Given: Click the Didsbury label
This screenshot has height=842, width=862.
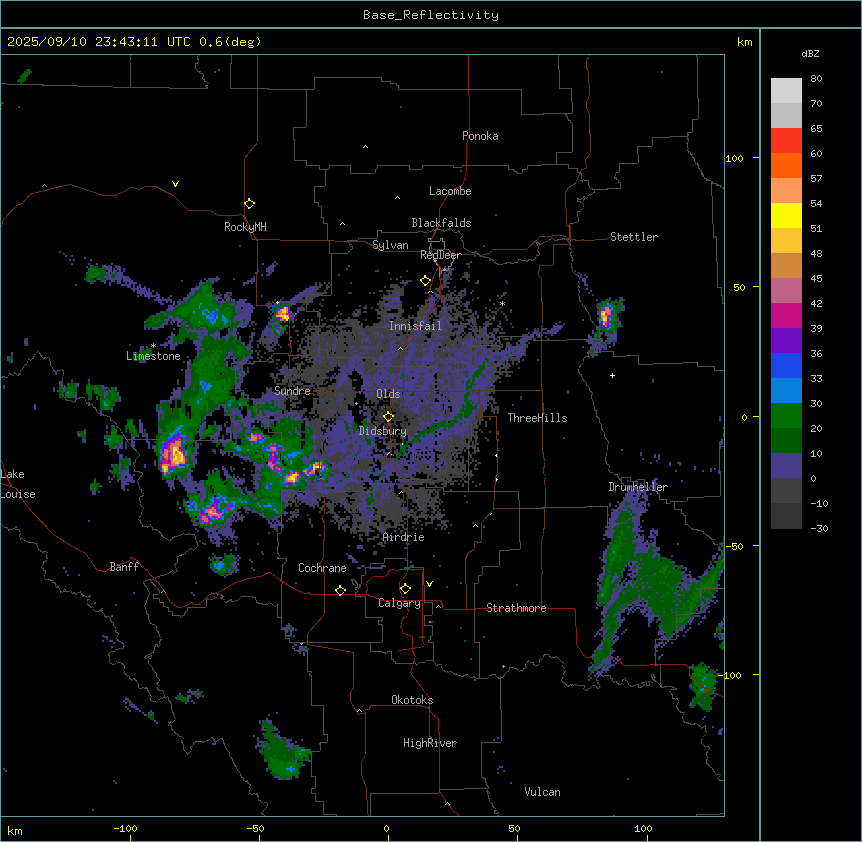Looking at the screenshot, I should [383, 431].
